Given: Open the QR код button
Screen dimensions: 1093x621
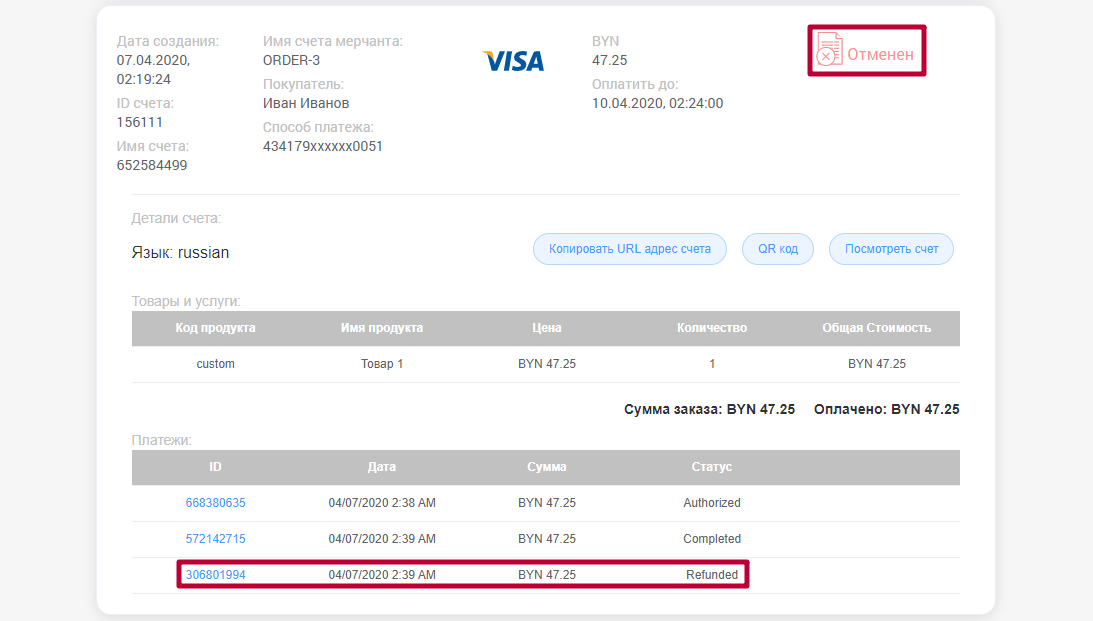Looking at the screenshot, I should click(777, 249).
